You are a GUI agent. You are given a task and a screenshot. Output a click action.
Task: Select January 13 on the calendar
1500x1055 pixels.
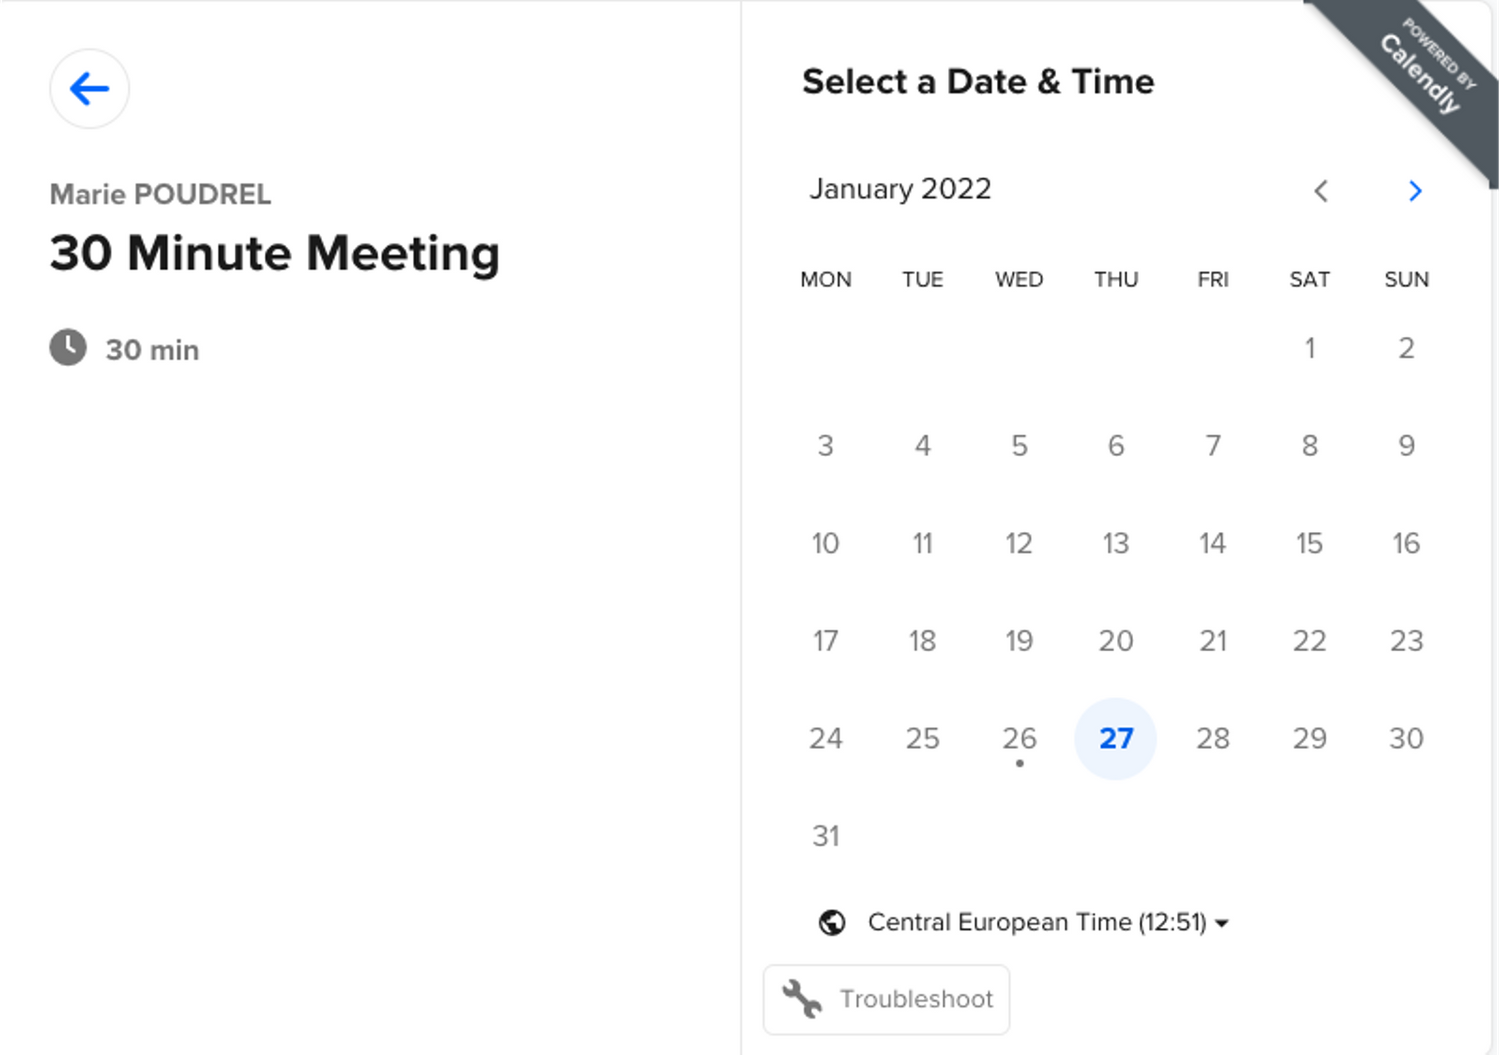1115,544
